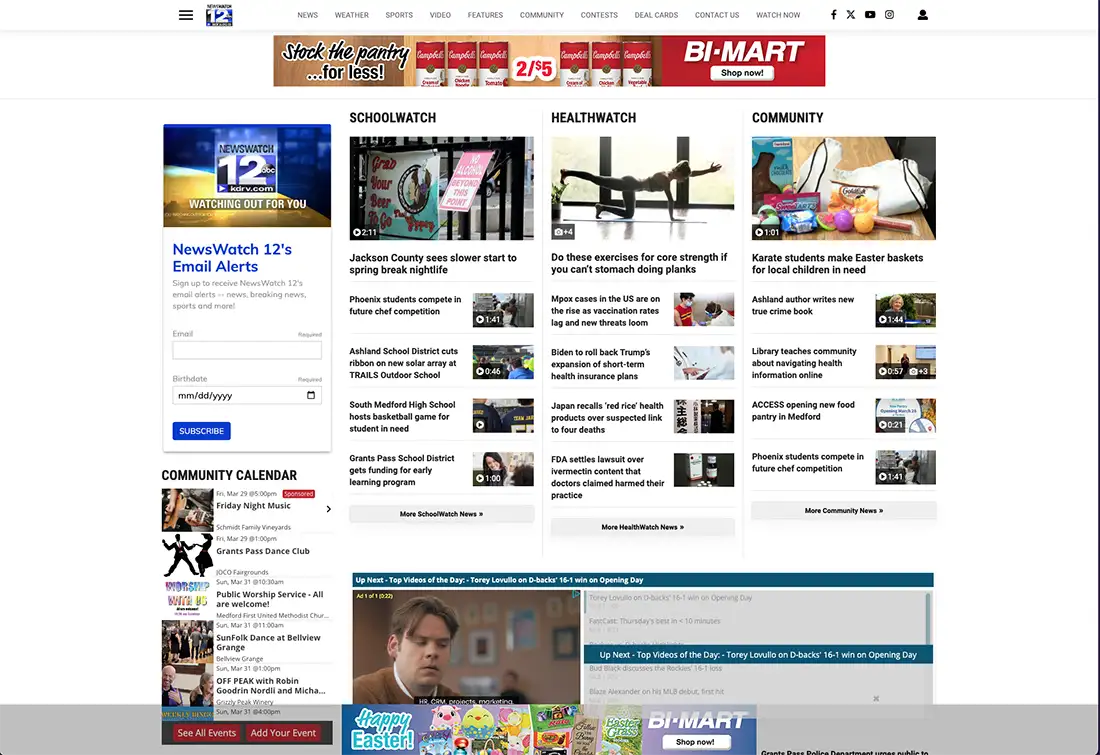This screenshot has width=1100, height=755.
Task: Open the Features menu
Action: 485,15
